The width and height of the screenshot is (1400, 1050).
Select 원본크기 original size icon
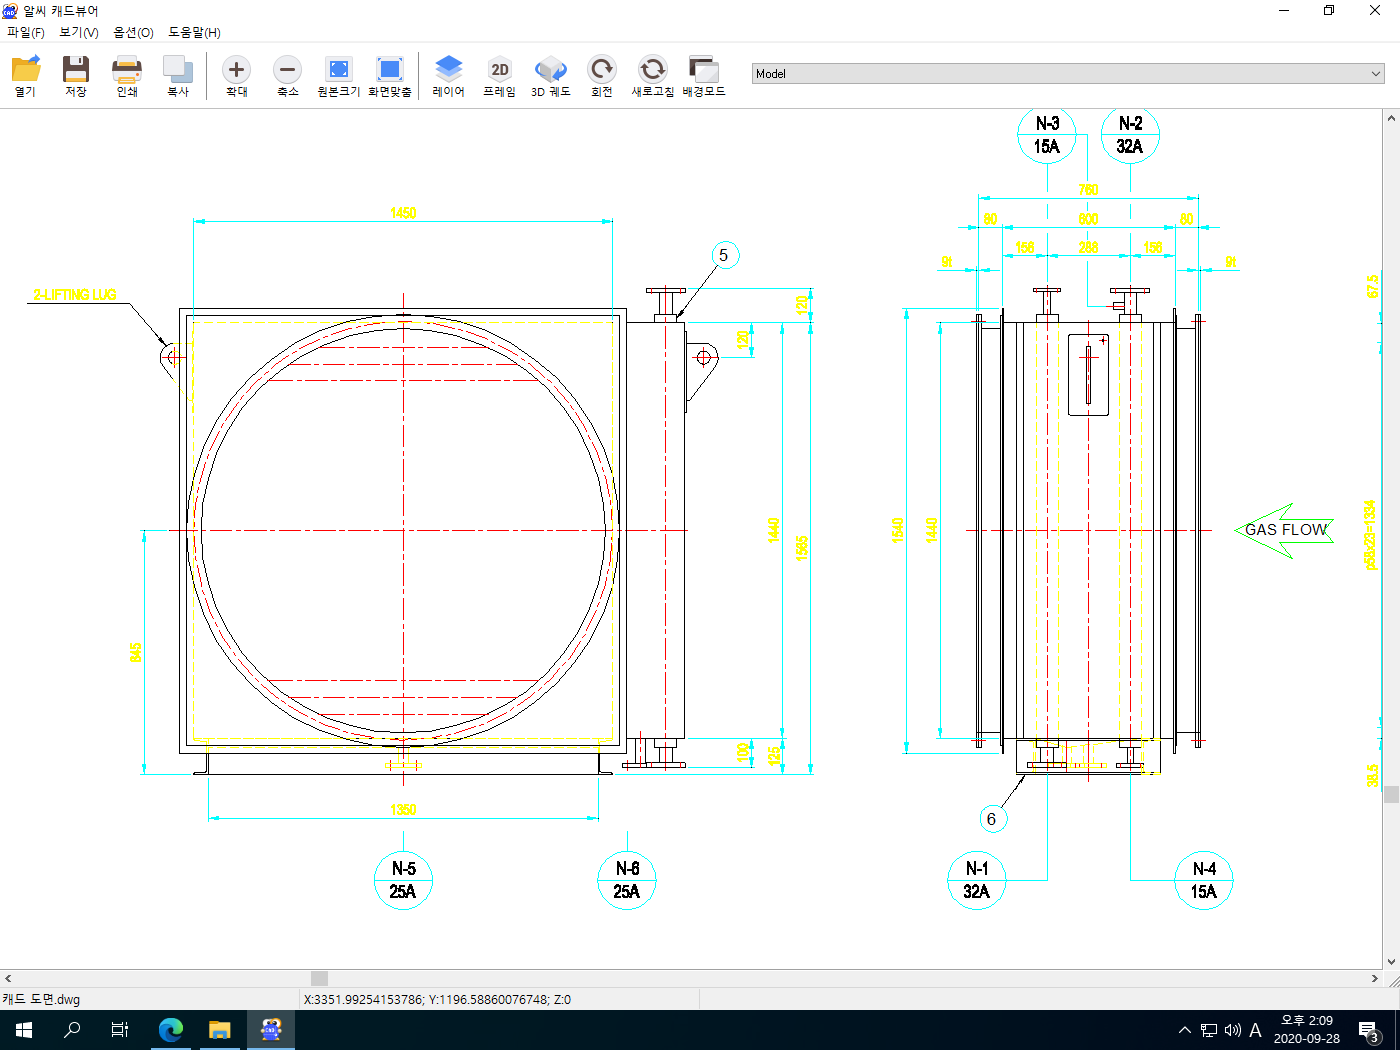click(339, 76)
